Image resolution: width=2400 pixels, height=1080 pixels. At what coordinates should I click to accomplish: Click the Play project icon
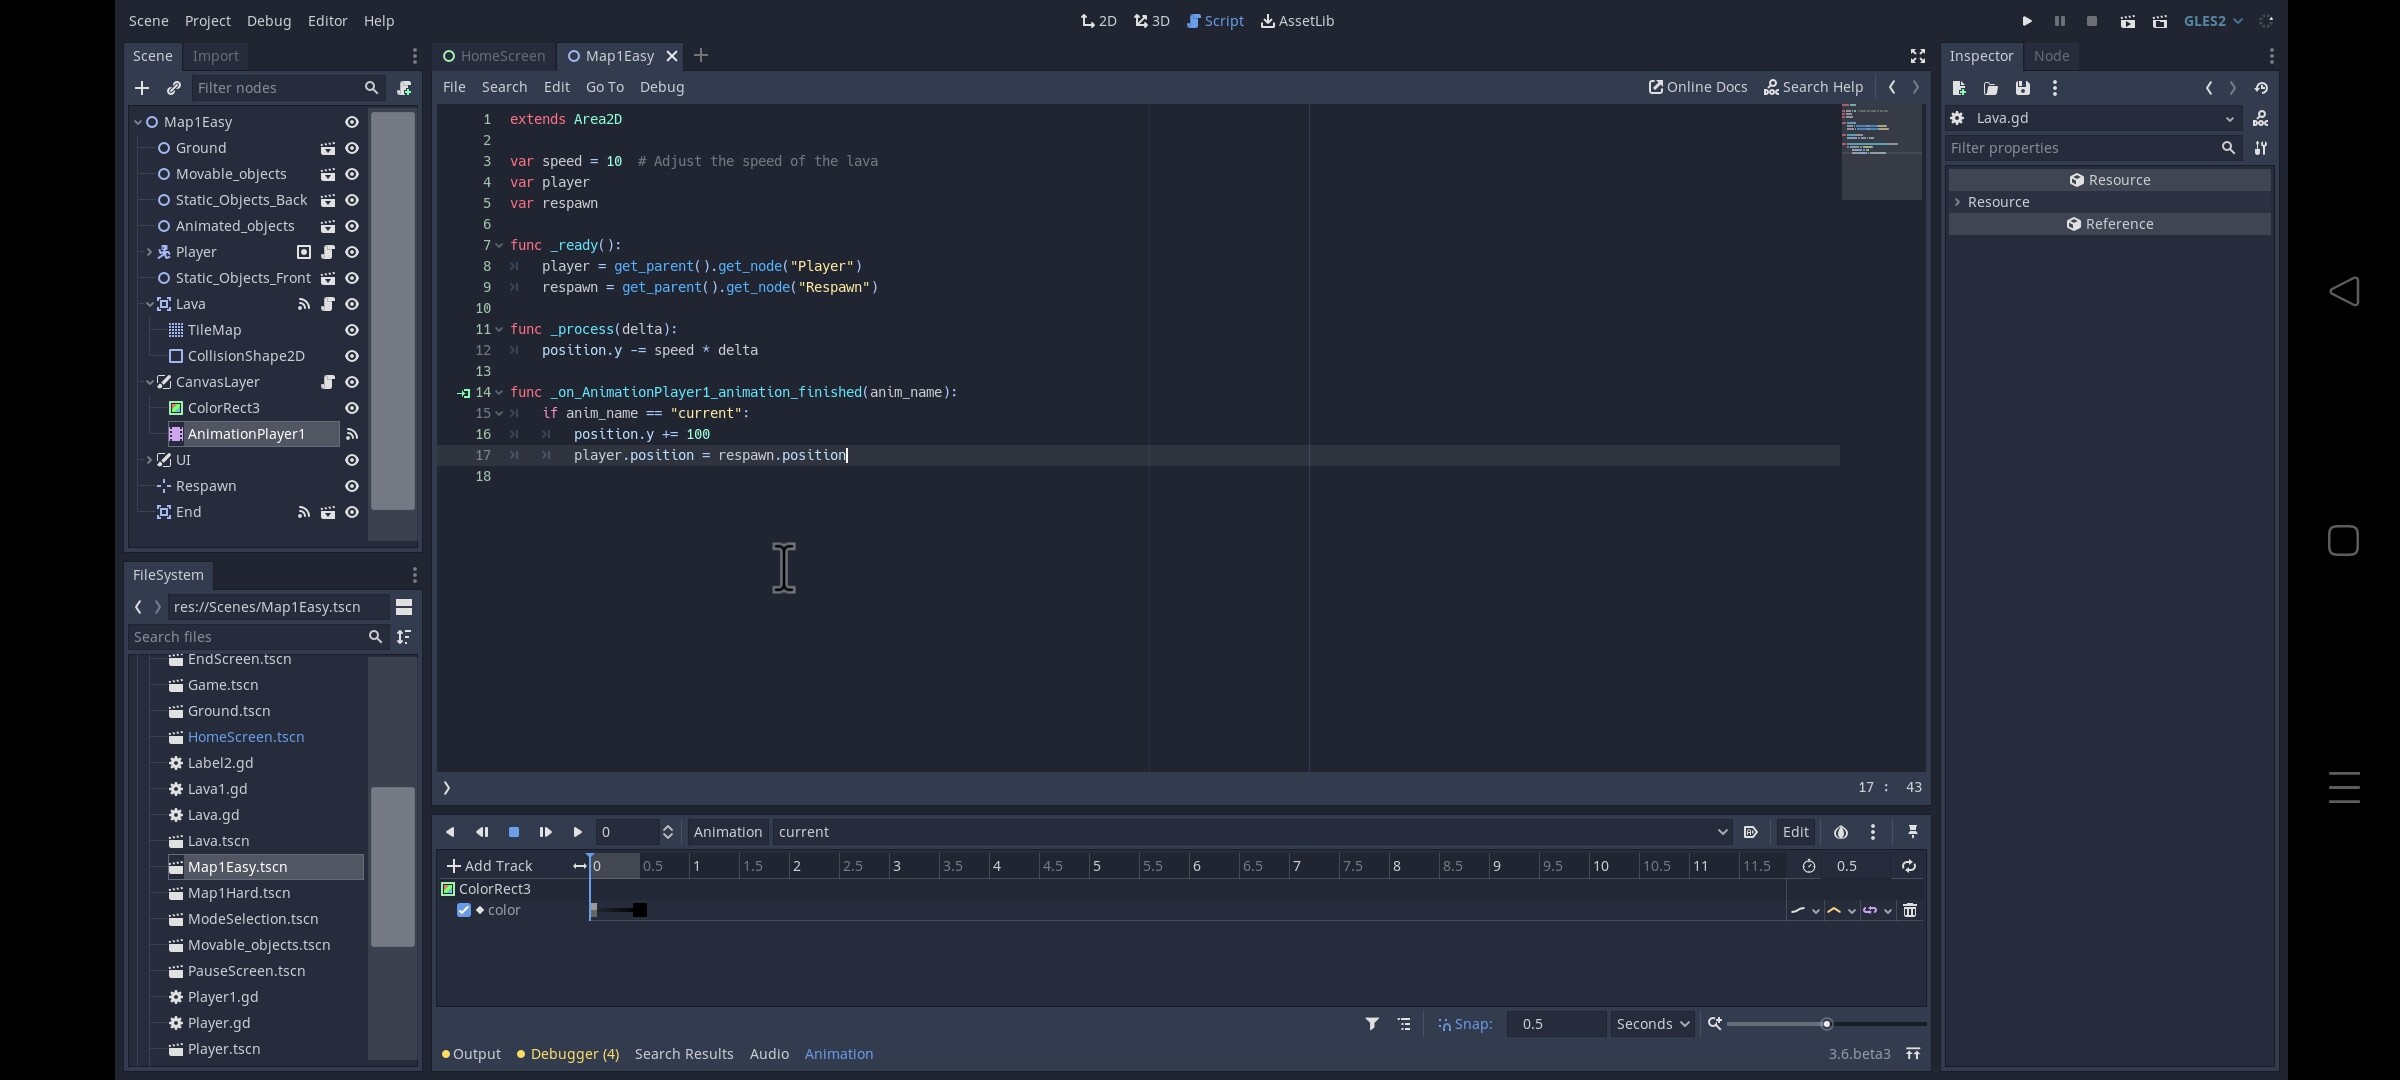2027,21
